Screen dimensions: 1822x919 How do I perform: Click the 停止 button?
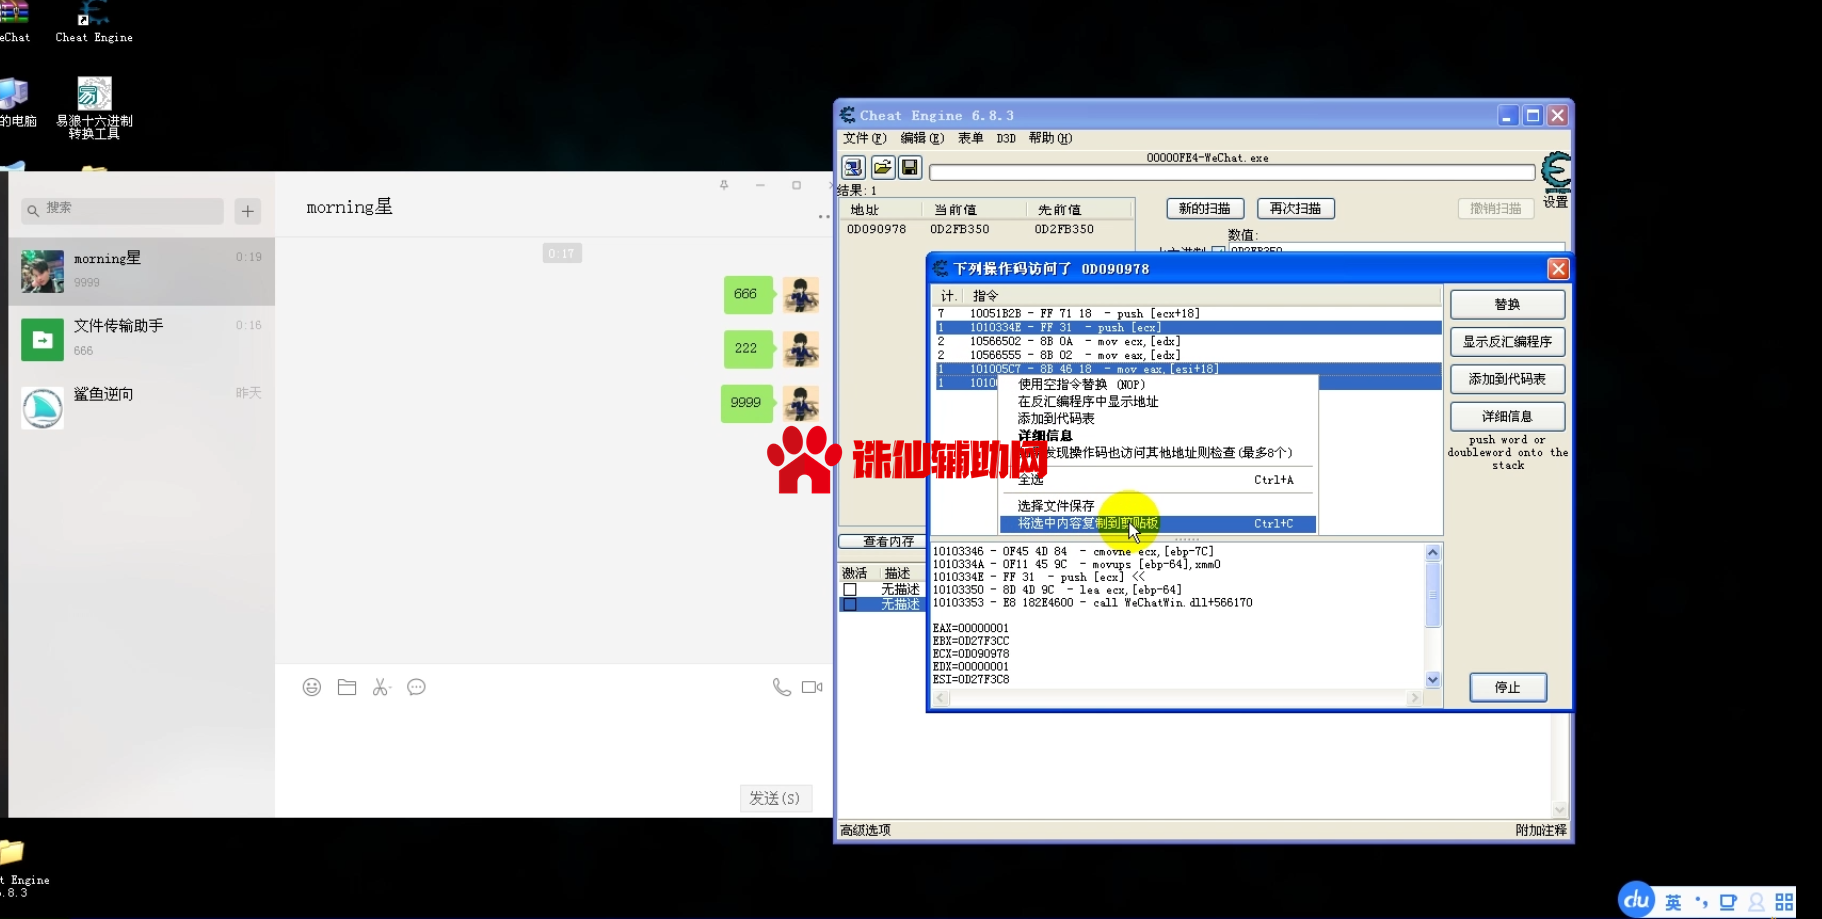coord(1507,687)
